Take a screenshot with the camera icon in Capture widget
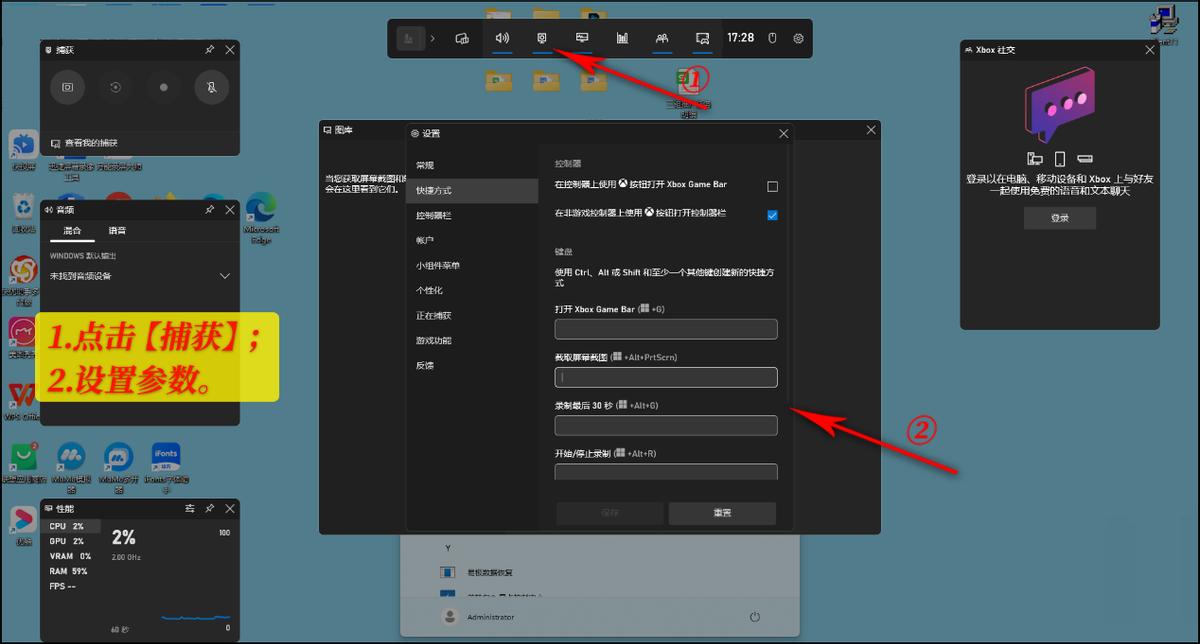 tap(68, 87)
